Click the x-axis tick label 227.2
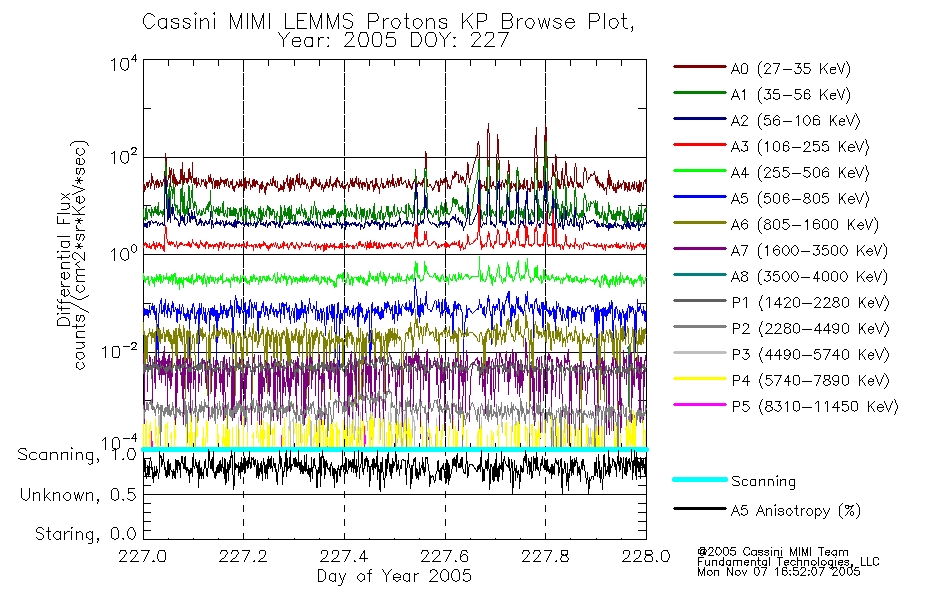This screenshot has width=950, height=600. click(x=244, y=556)
